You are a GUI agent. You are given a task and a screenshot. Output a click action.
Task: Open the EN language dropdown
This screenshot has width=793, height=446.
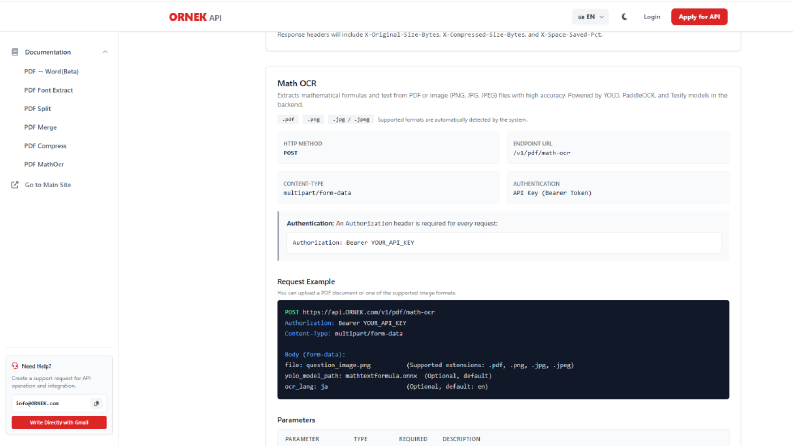pyautogui.click(x=590, y=17)
